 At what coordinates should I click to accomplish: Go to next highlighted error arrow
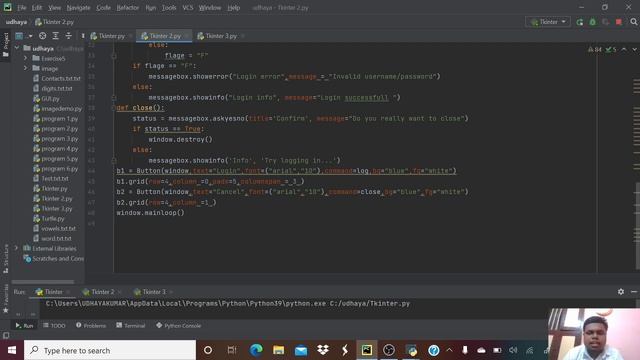tap(634, 49)
